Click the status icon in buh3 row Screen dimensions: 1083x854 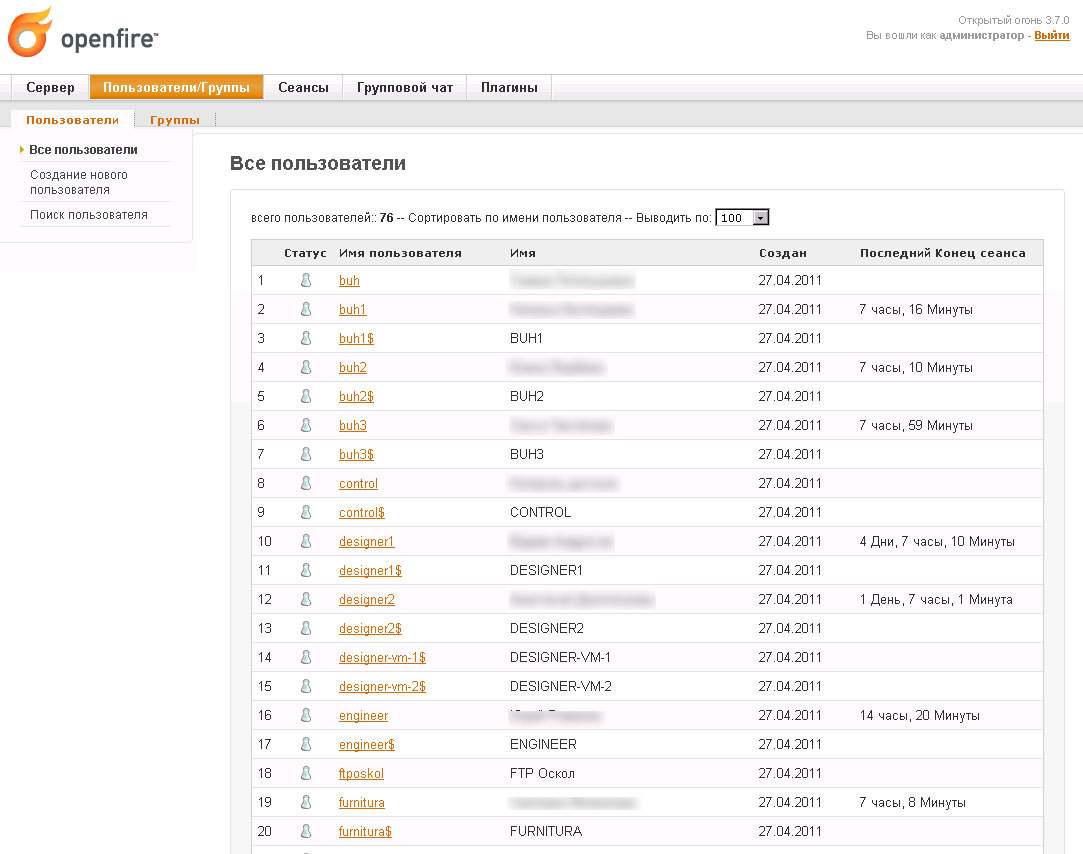pyautogui.click(x=306, y=426)
